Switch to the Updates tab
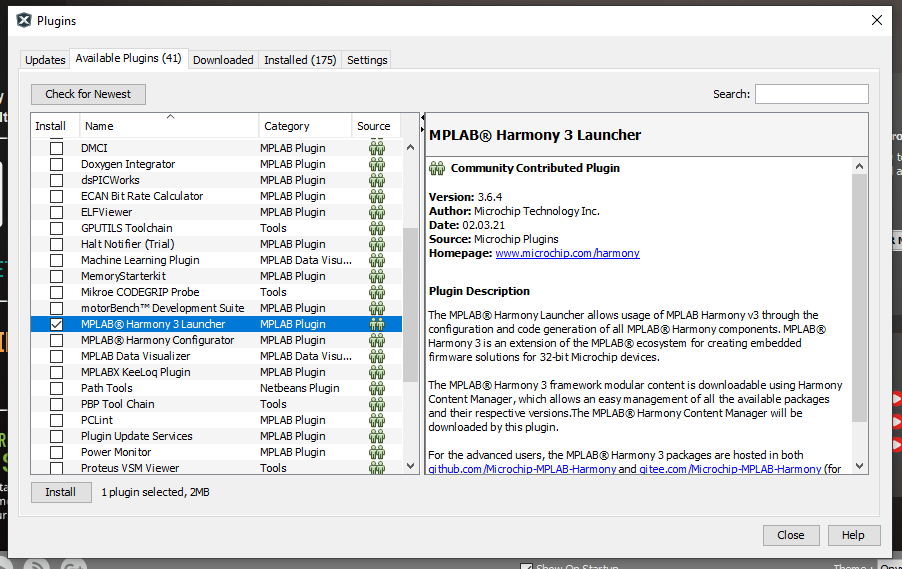This screenshot has width=902, height=569. (45, 60)
